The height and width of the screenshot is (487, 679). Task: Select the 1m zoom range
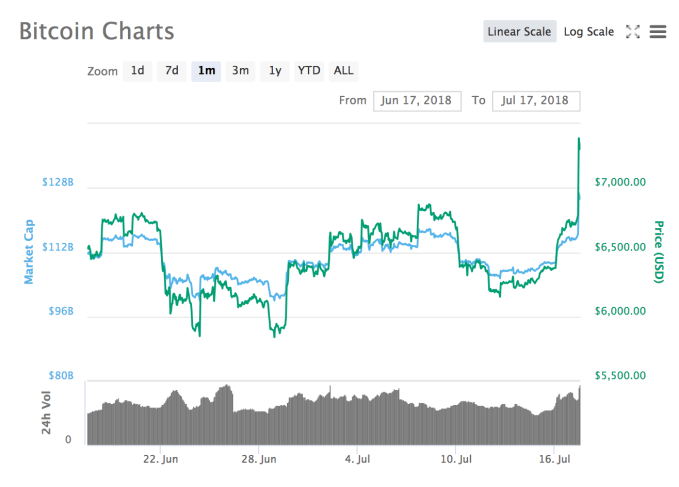click(x=206, y=71)
